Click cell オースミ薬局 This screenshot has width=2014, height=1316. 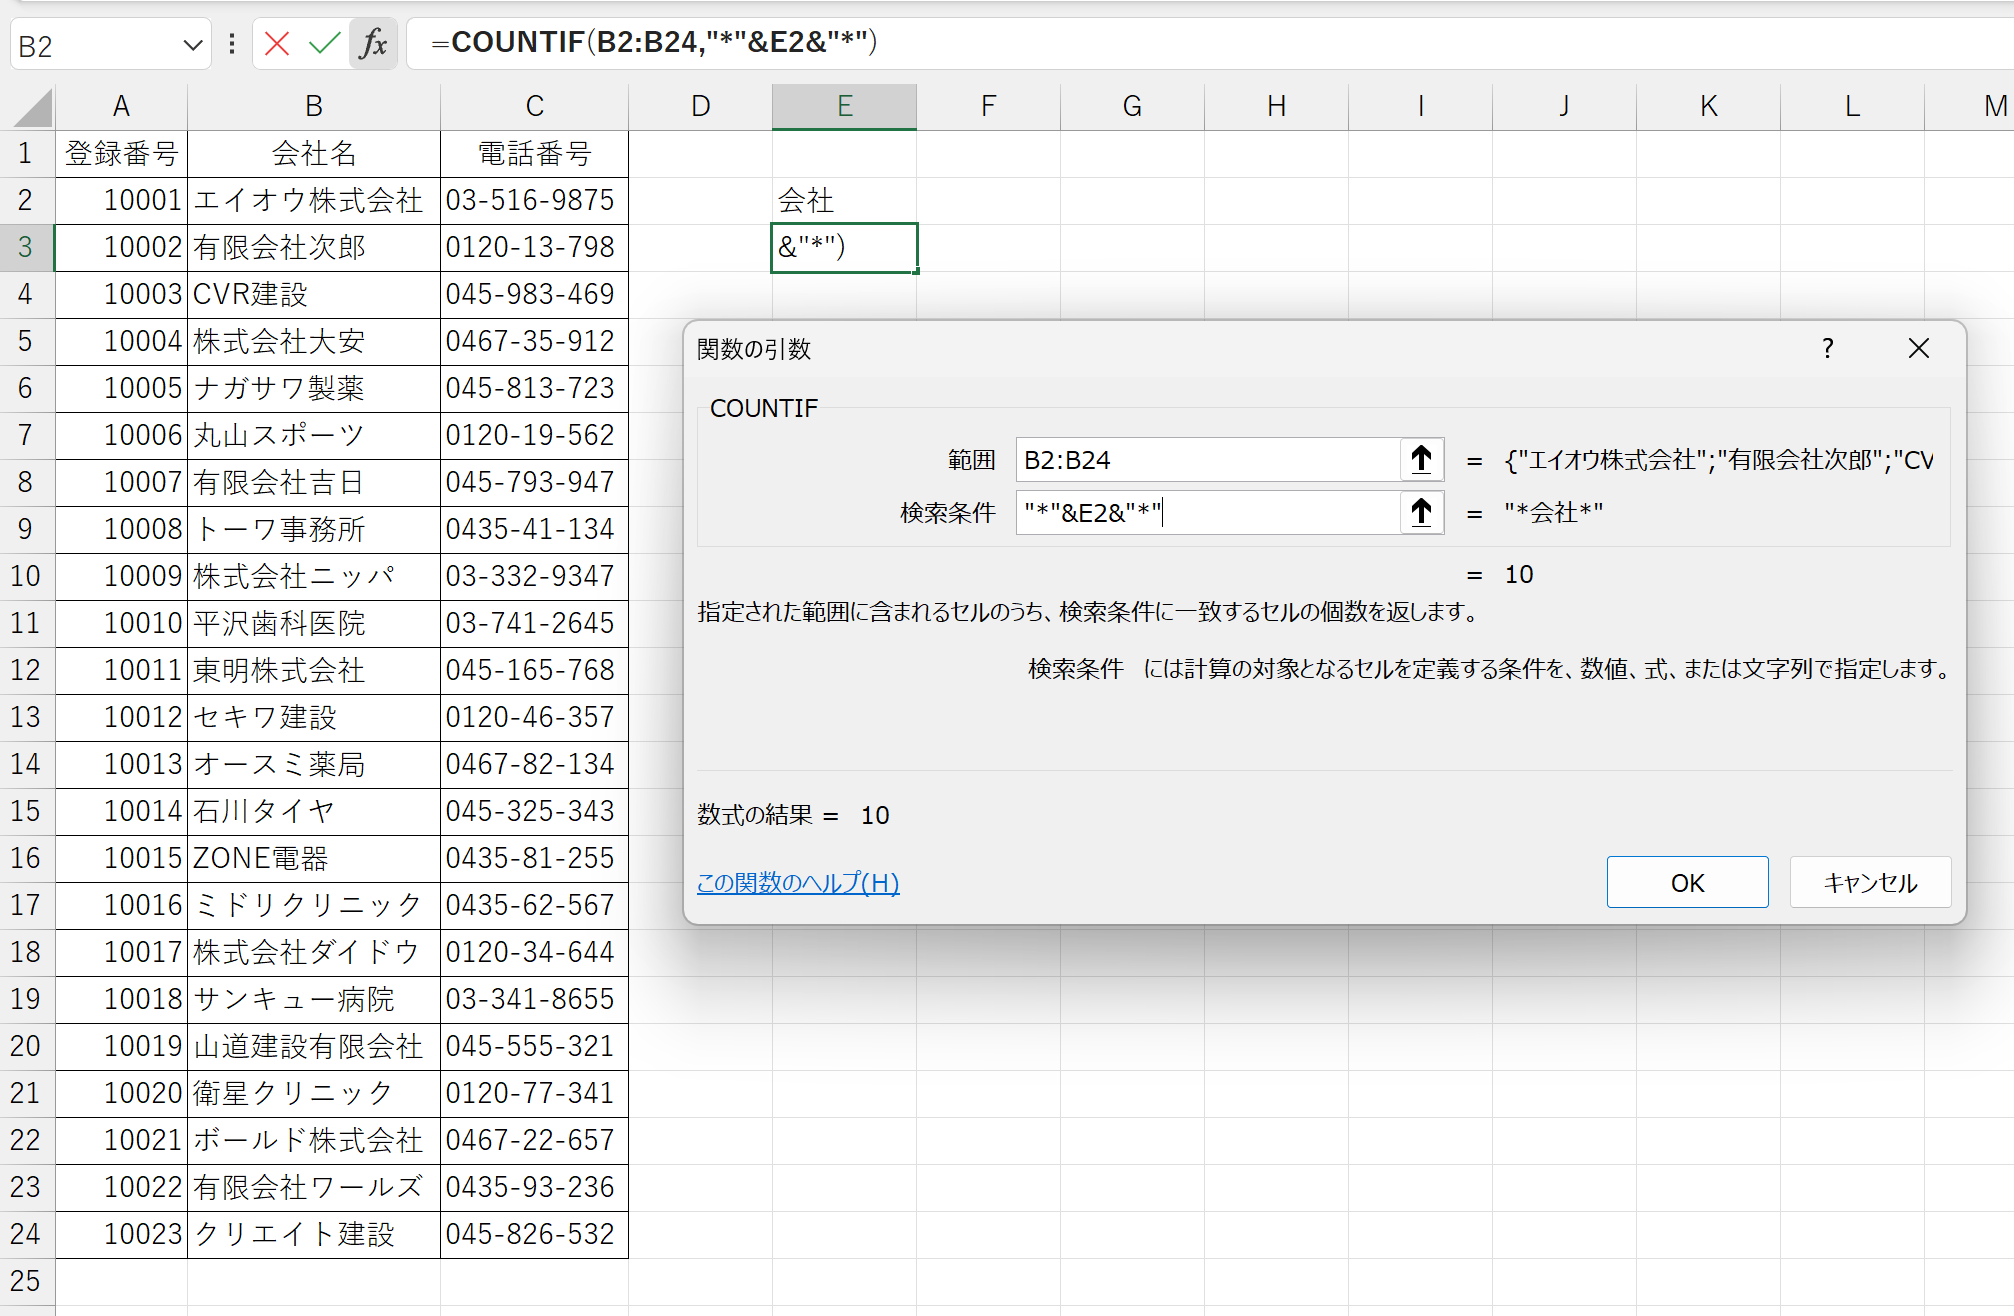(314, 764)
